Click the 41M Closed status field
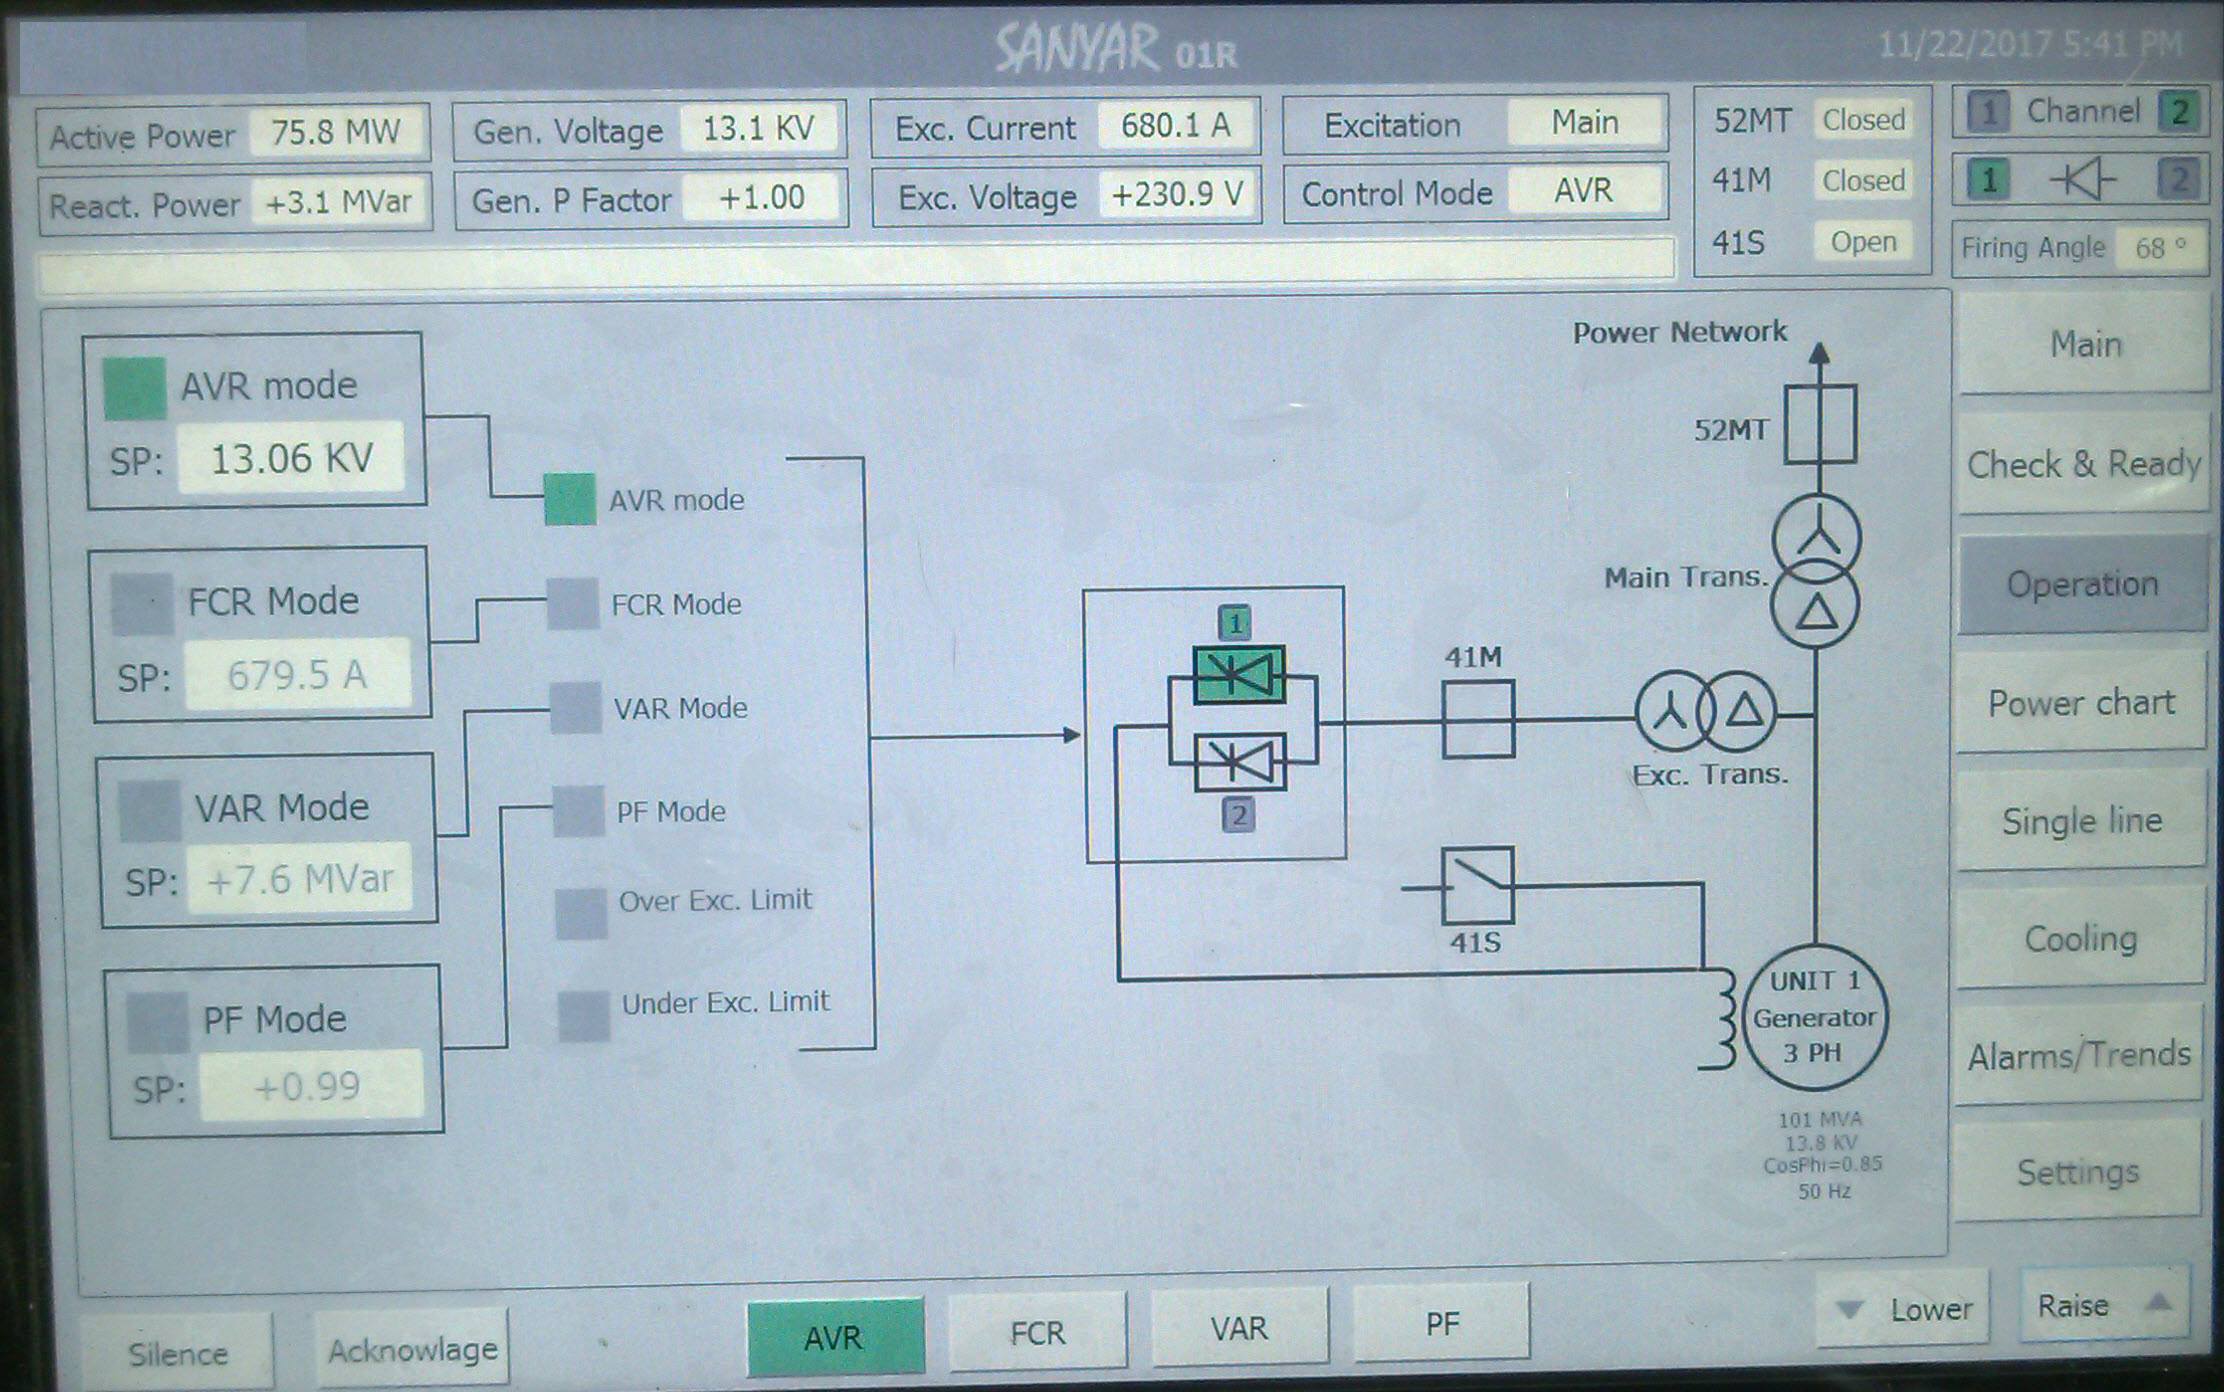This screenshot has width=2224, height=1392. tap(1863, 181)
